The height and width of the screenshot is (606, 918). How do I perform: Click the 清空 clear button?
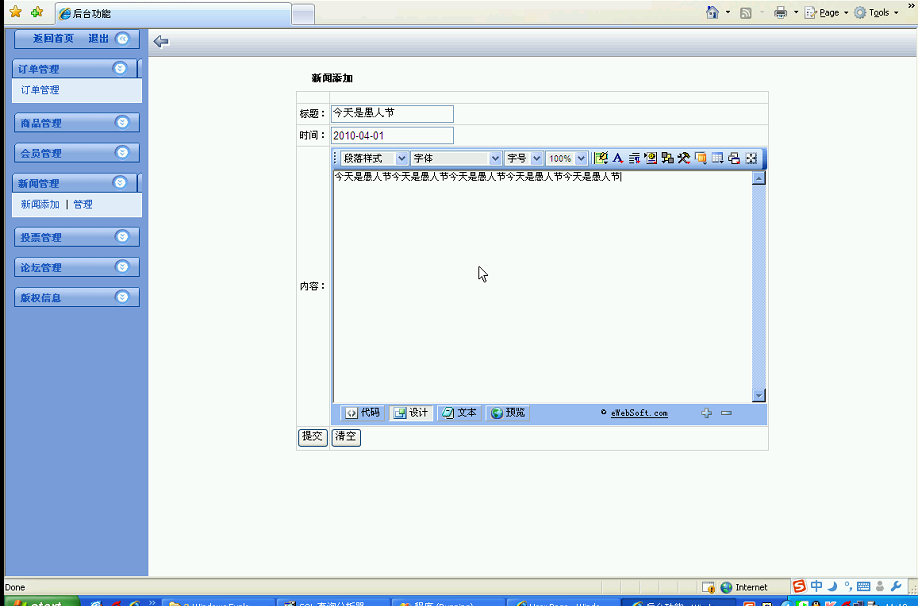346,437
